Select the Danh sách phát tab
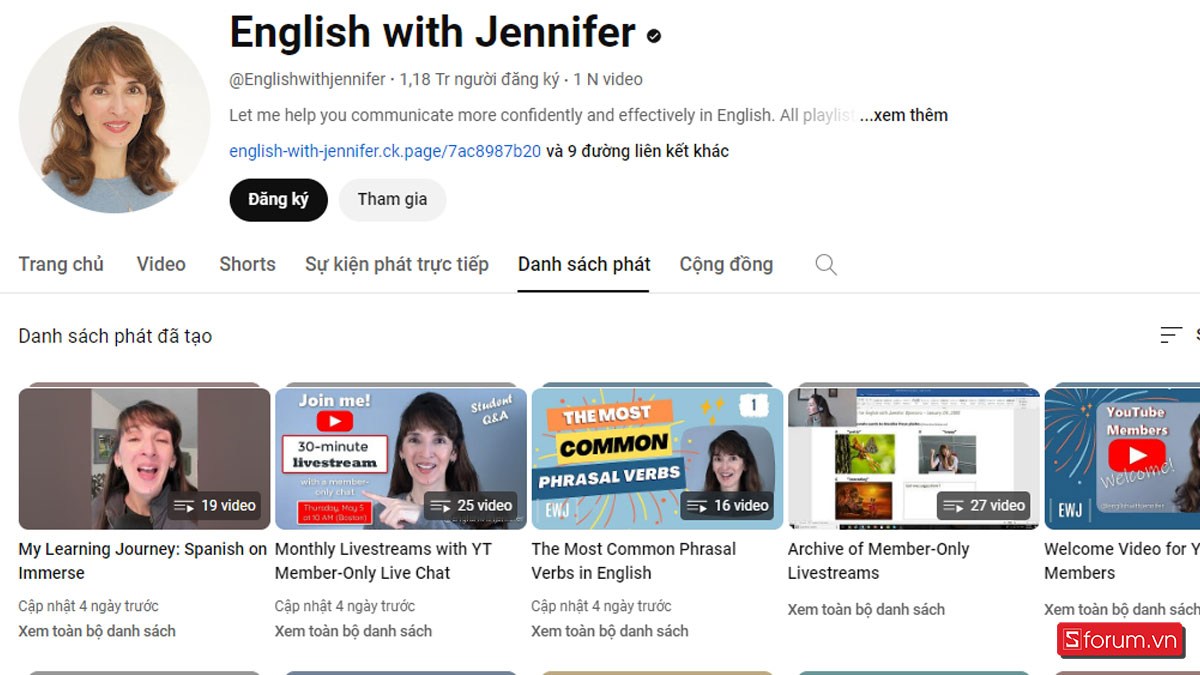The height and width of the screenshot is (675, 1200). 584,264
